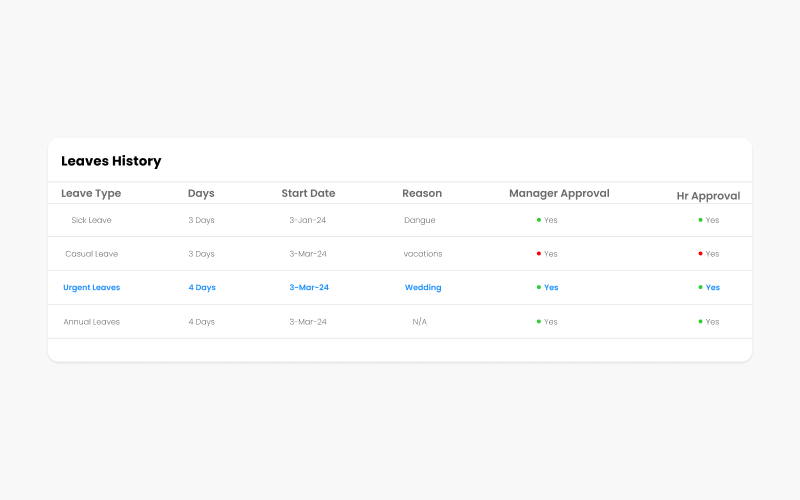Click red status dot in Casual Leave manager approval

539,254
